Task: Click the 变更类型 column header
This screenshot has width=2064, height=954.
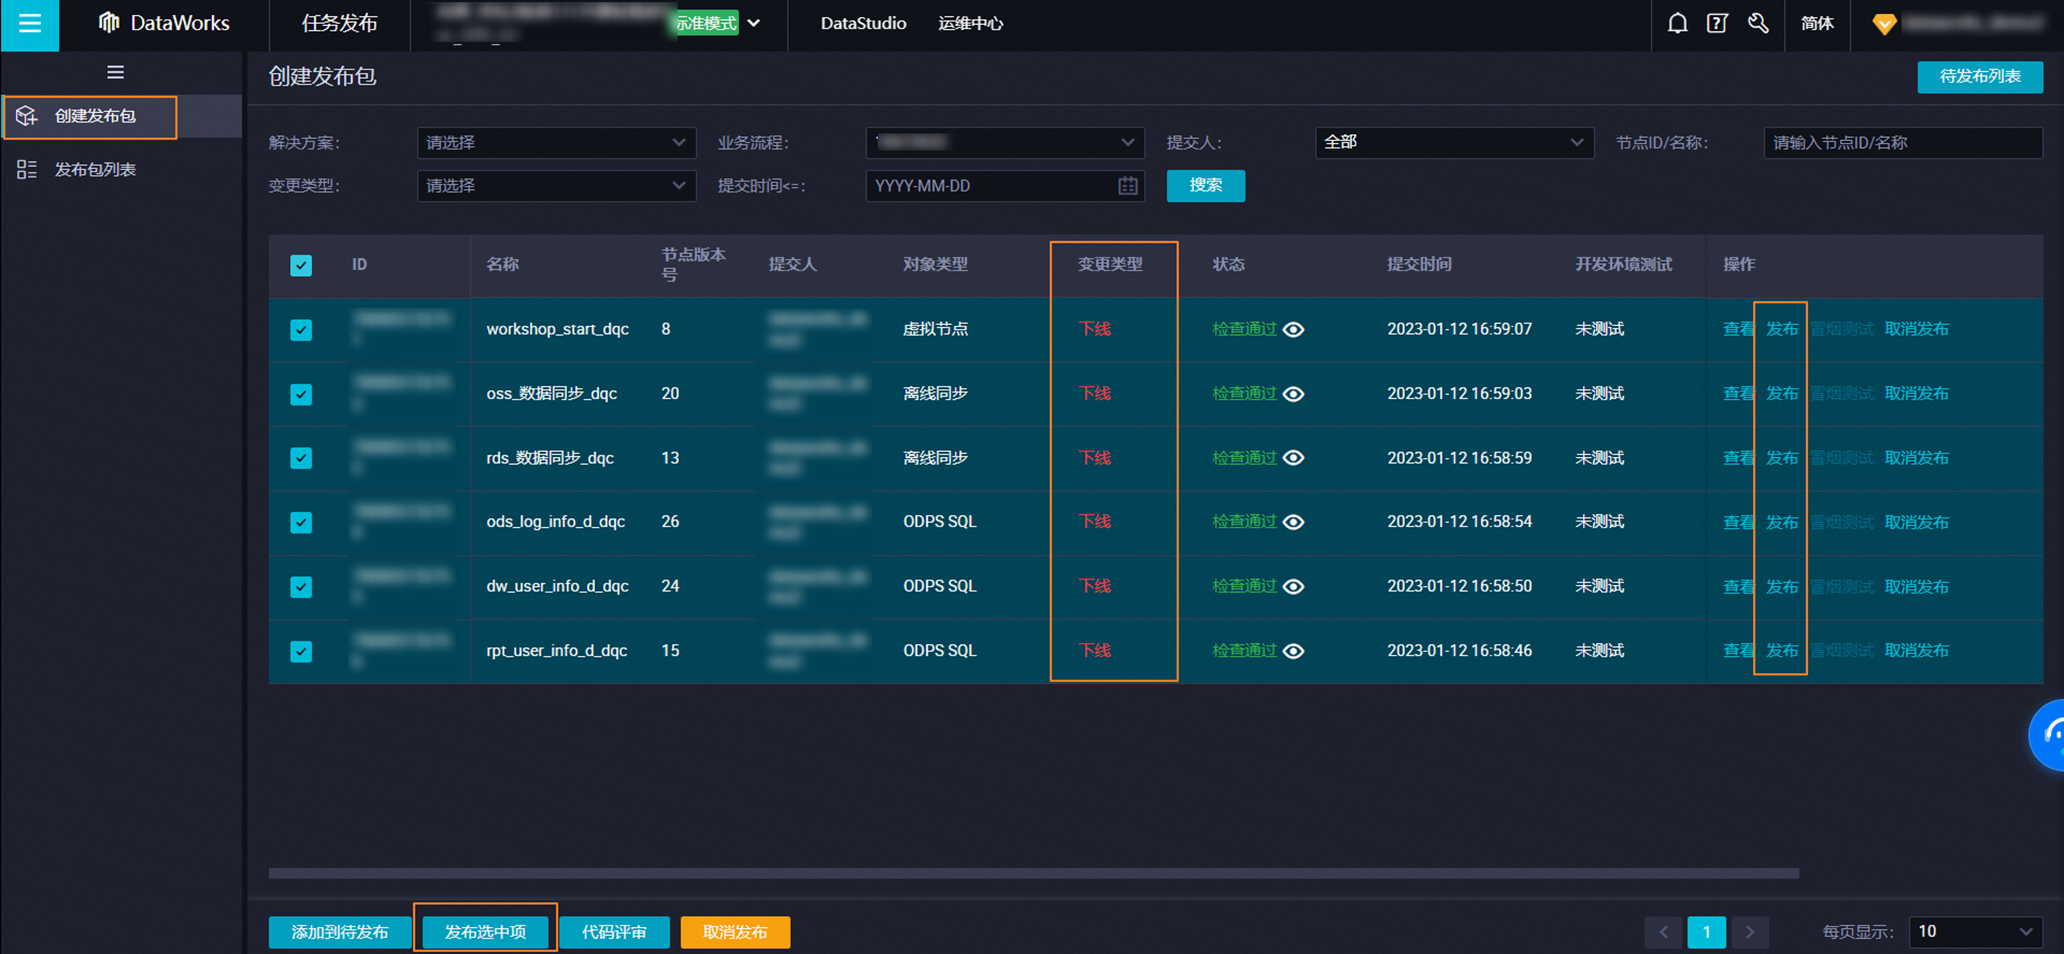Action: tap(1110, 264)
